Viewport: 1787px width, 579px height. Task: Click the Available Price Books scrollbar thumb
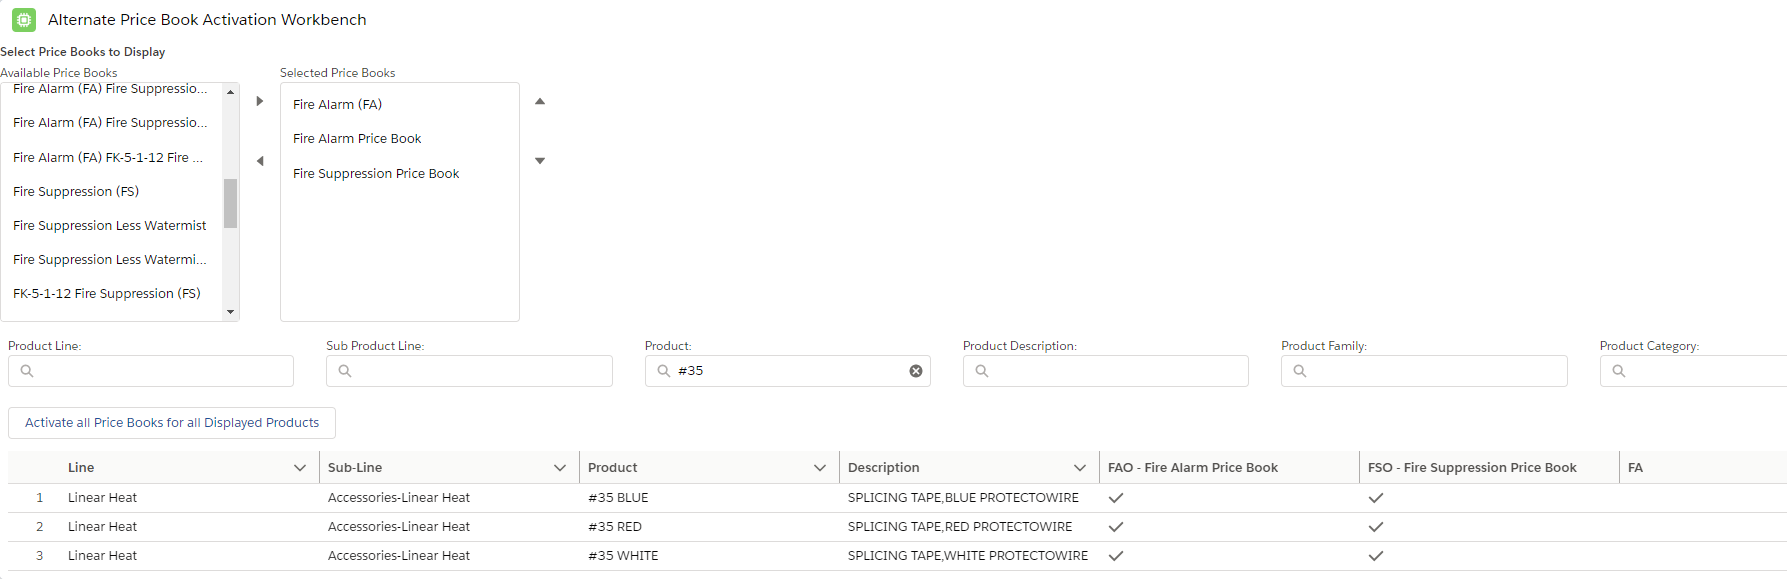(x=231, y=203)
